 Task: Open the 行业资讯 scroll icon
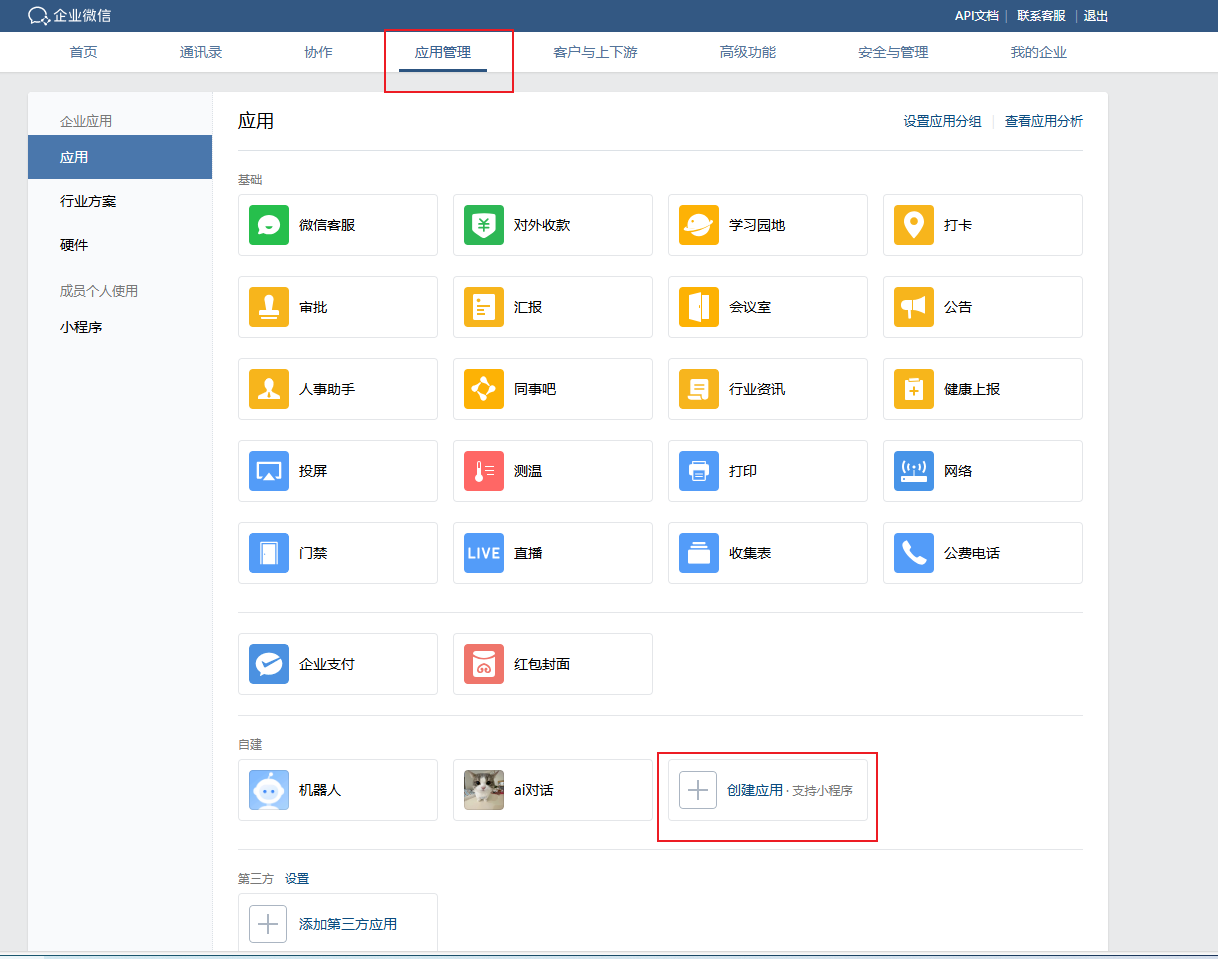pyautogui.click(x=699, y=389)
